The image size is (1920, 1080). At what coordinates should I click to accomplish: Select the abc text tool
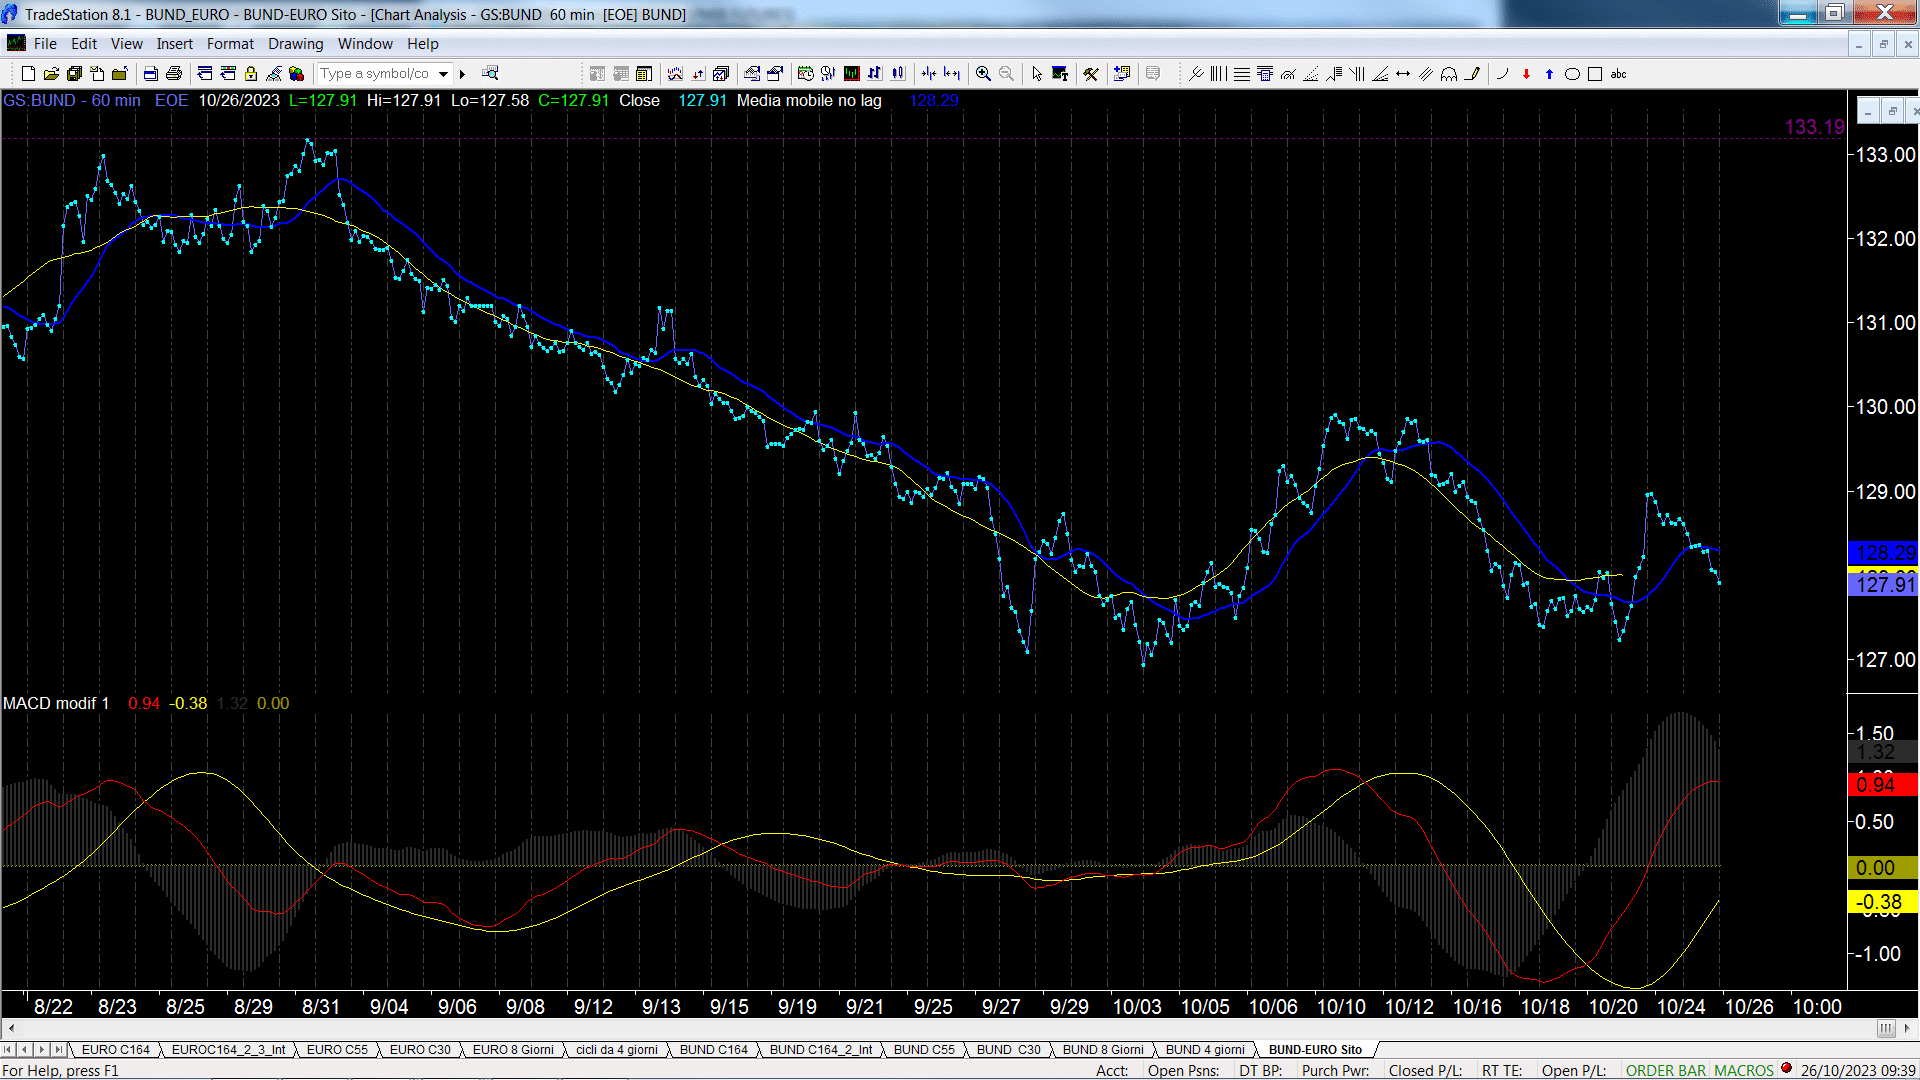tap(1619, 74)
